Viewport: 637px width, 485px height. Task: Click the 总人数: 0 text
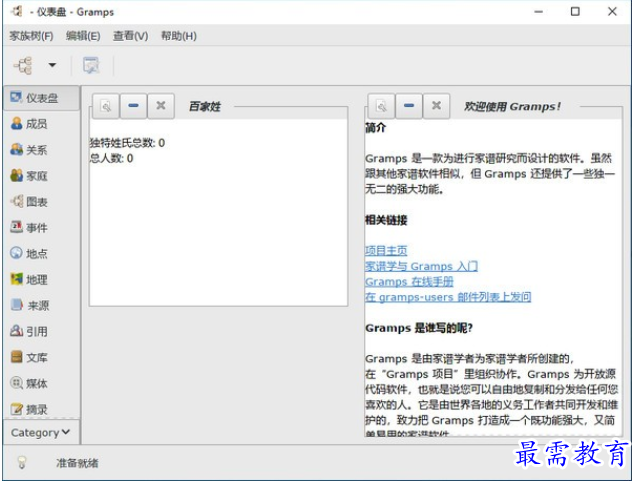click(111, 158)
